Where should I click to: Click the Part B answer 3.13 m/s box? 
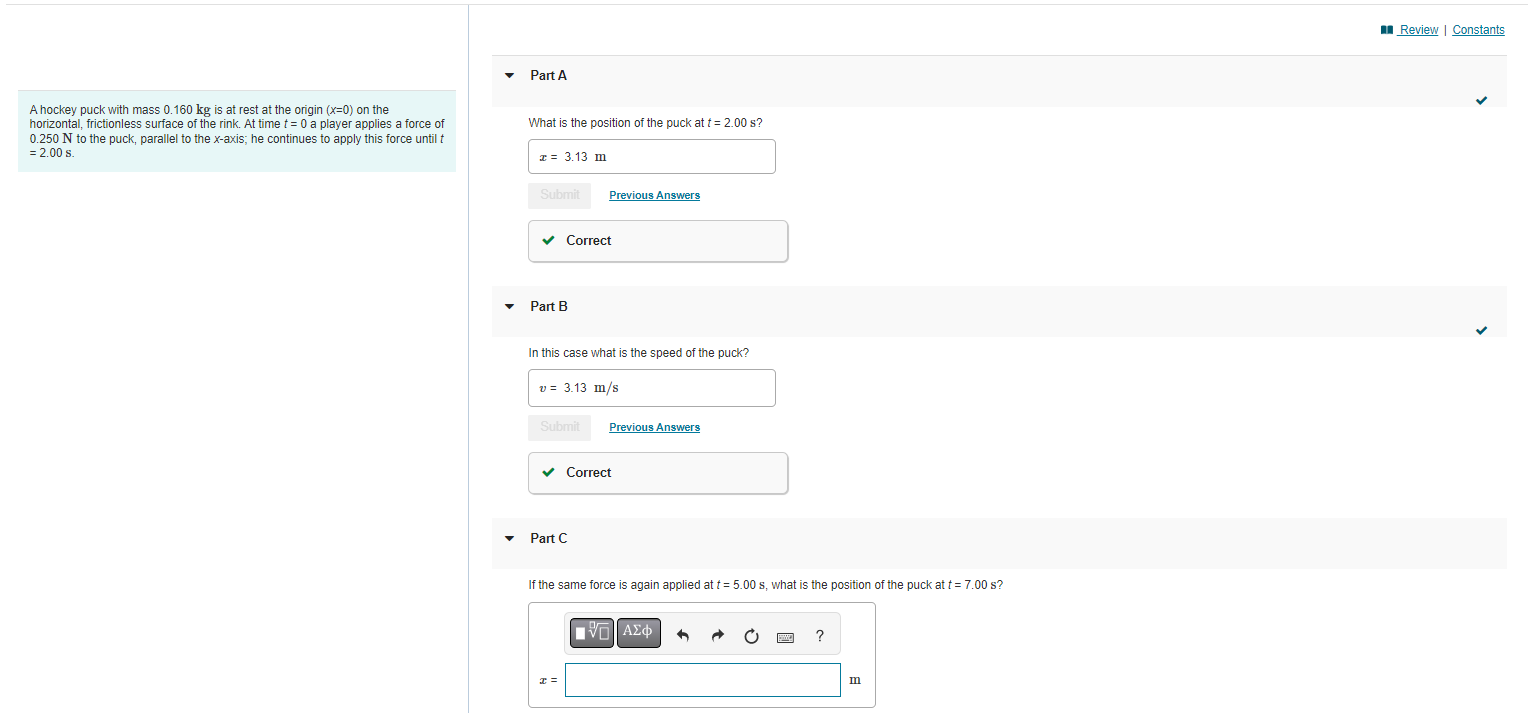(651, 388)
